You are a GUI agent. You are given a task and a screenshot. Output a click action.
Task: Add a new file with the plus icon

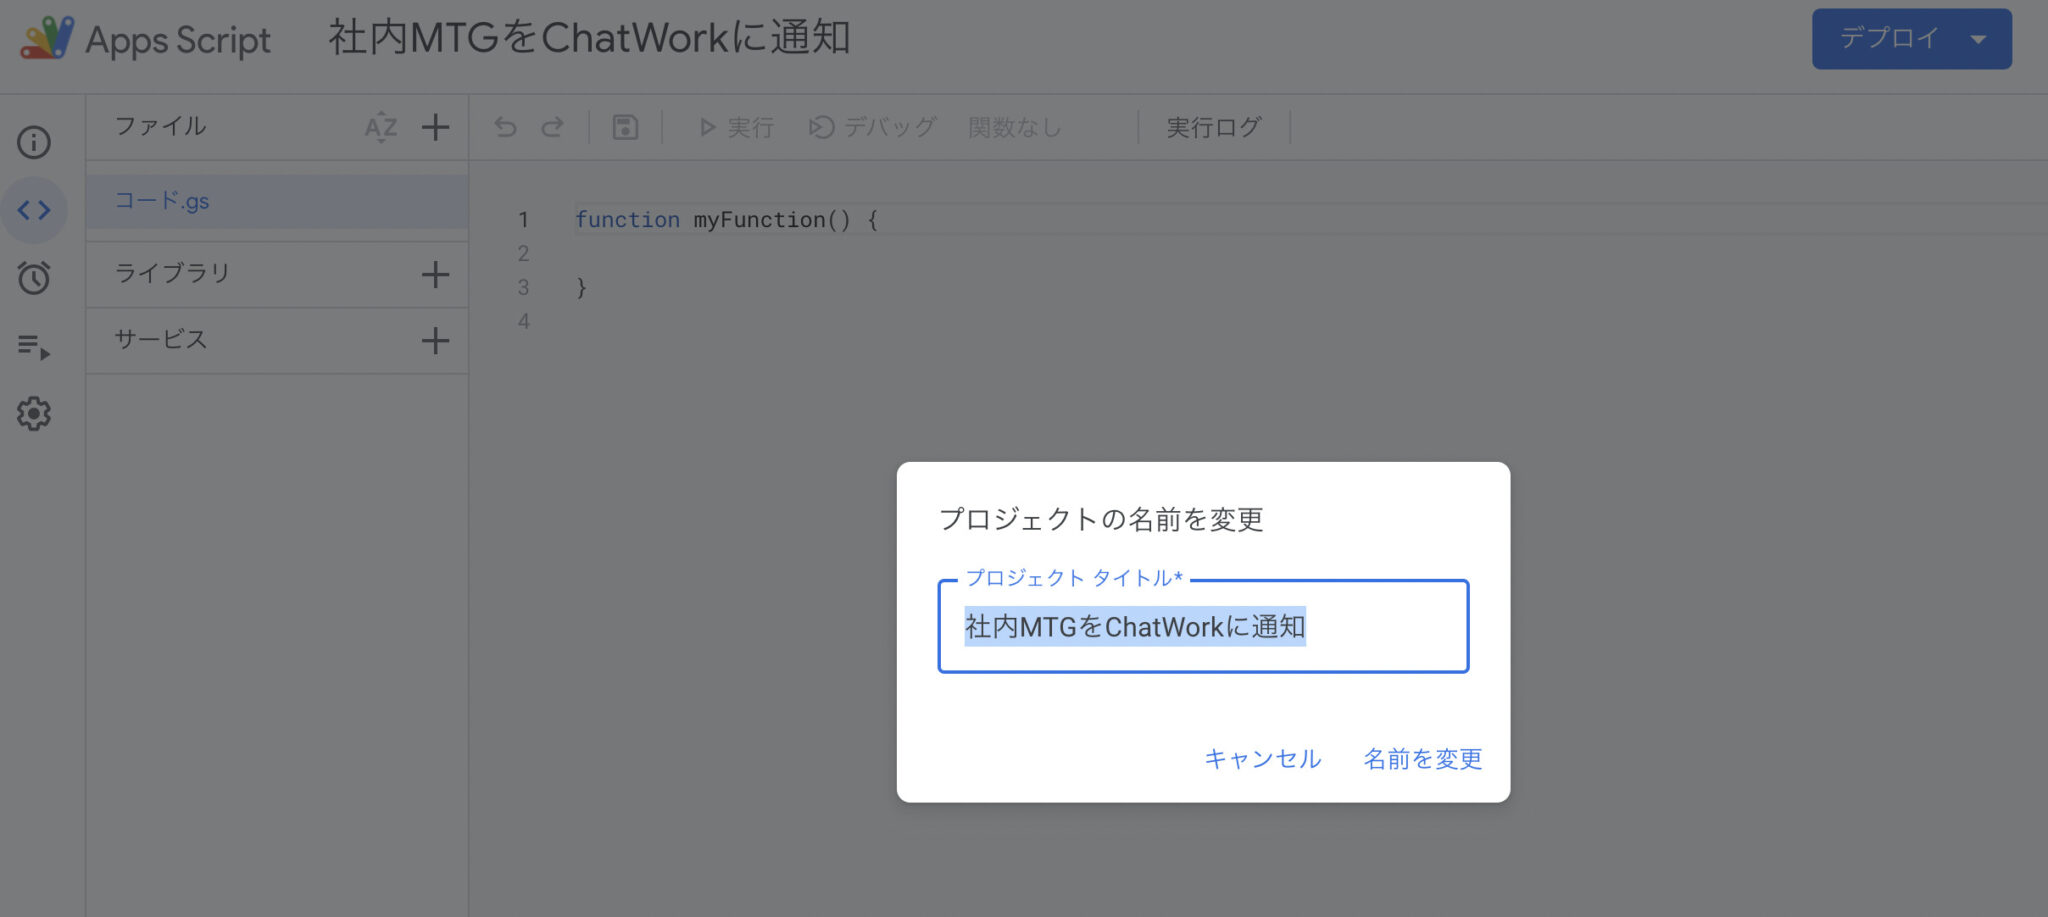click(x=435, y=127)
